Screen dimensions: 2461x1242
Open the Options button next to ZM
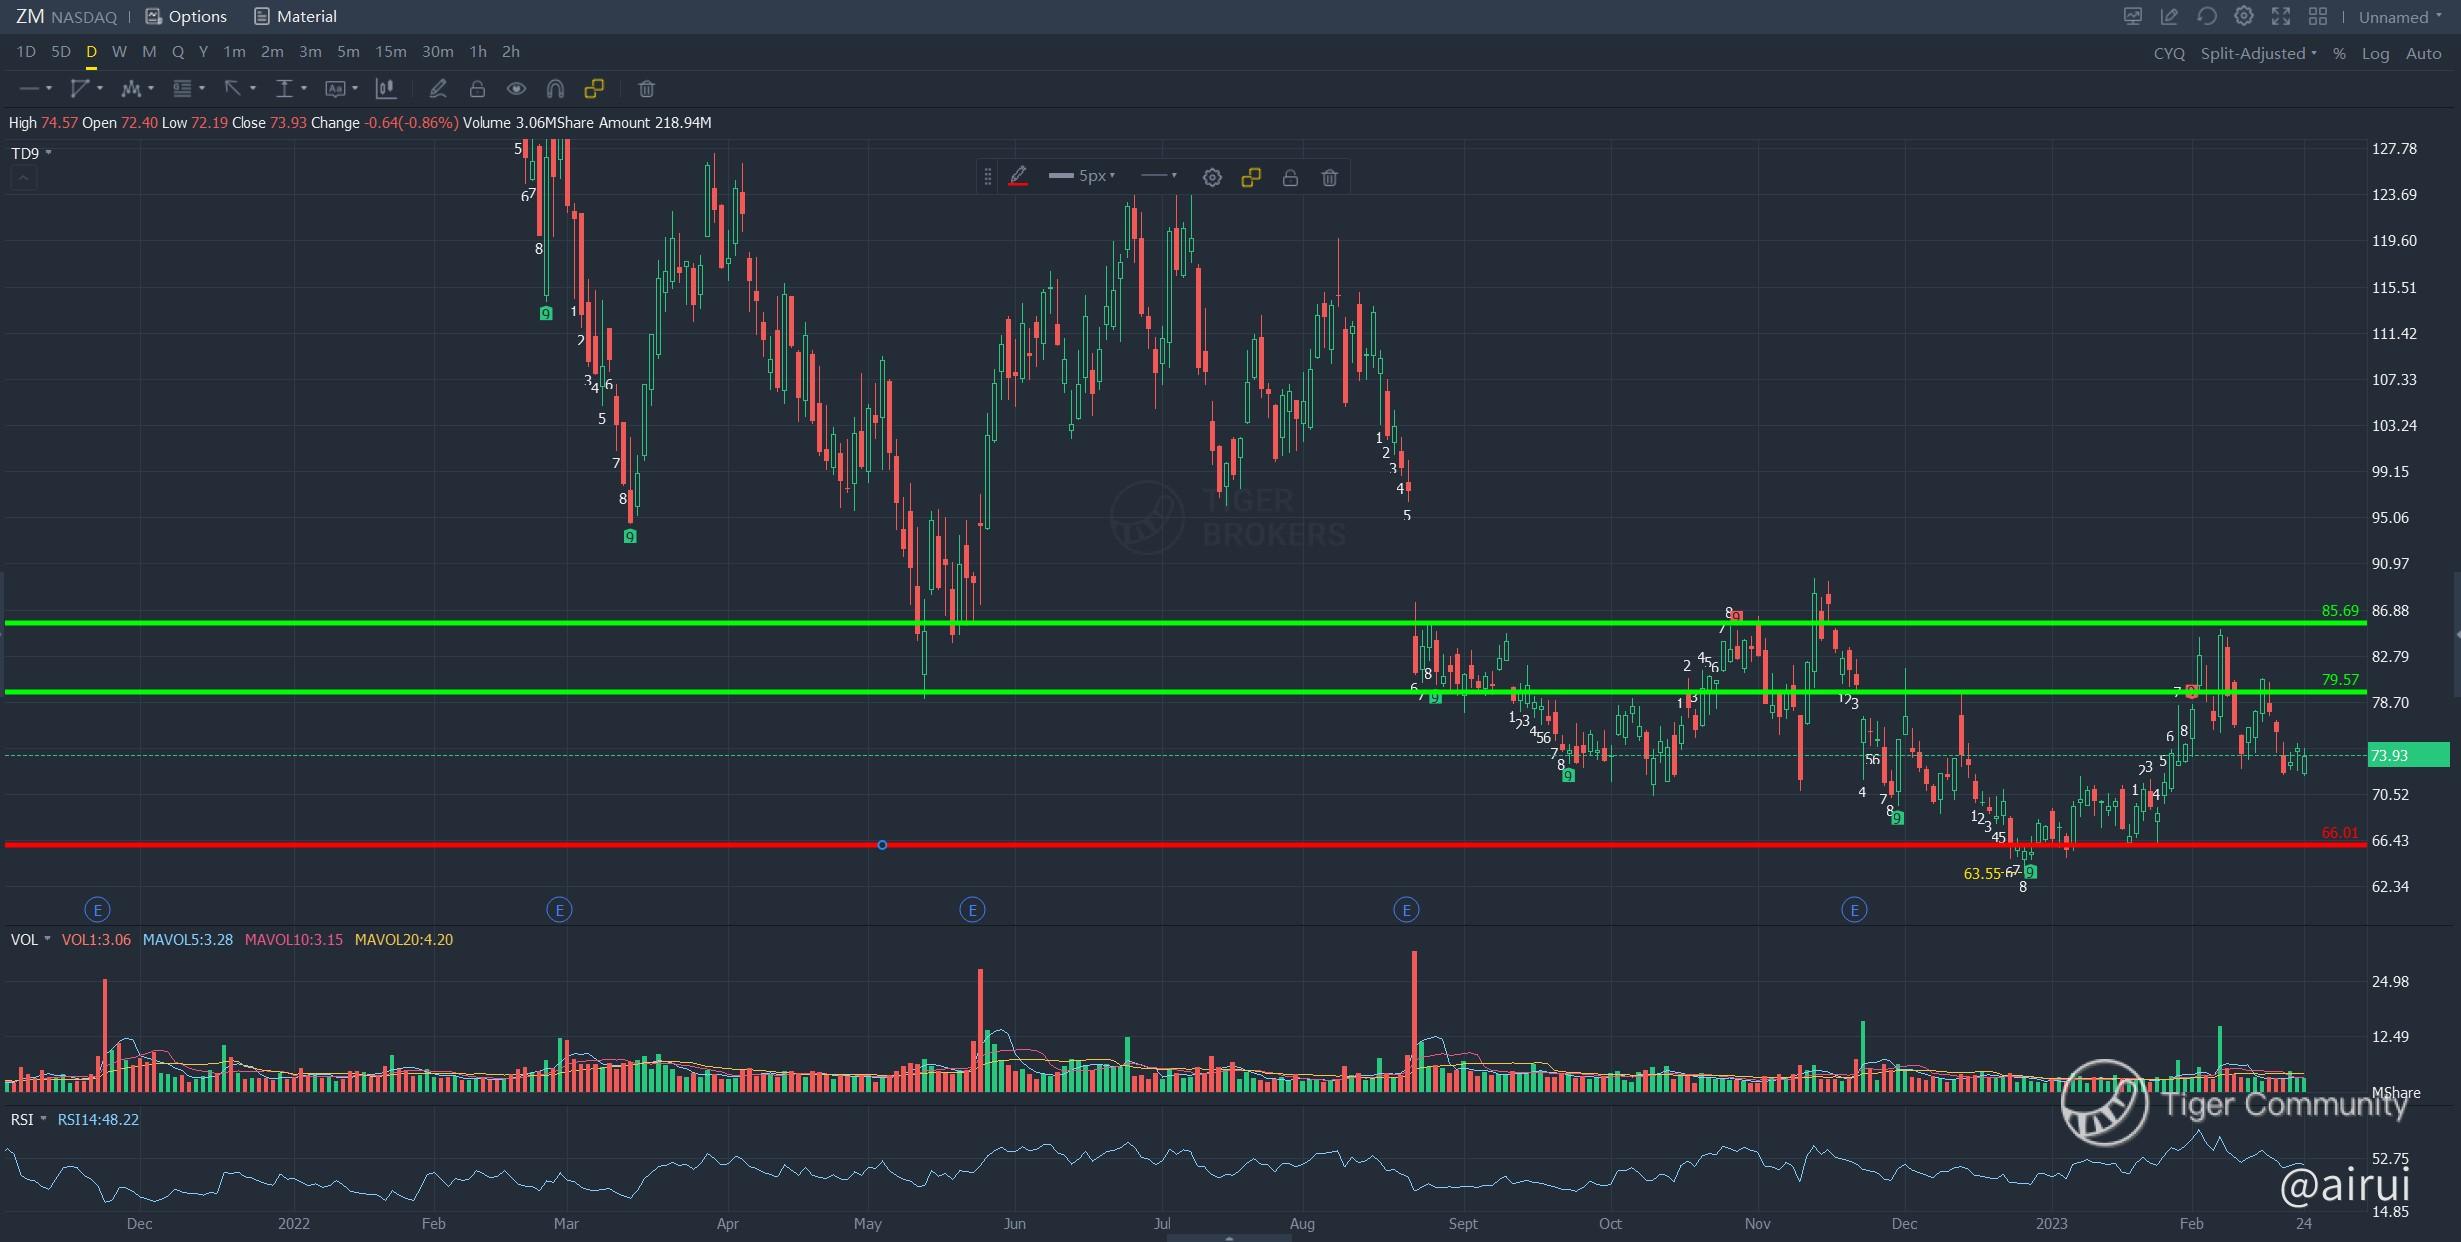pos(186,16)
